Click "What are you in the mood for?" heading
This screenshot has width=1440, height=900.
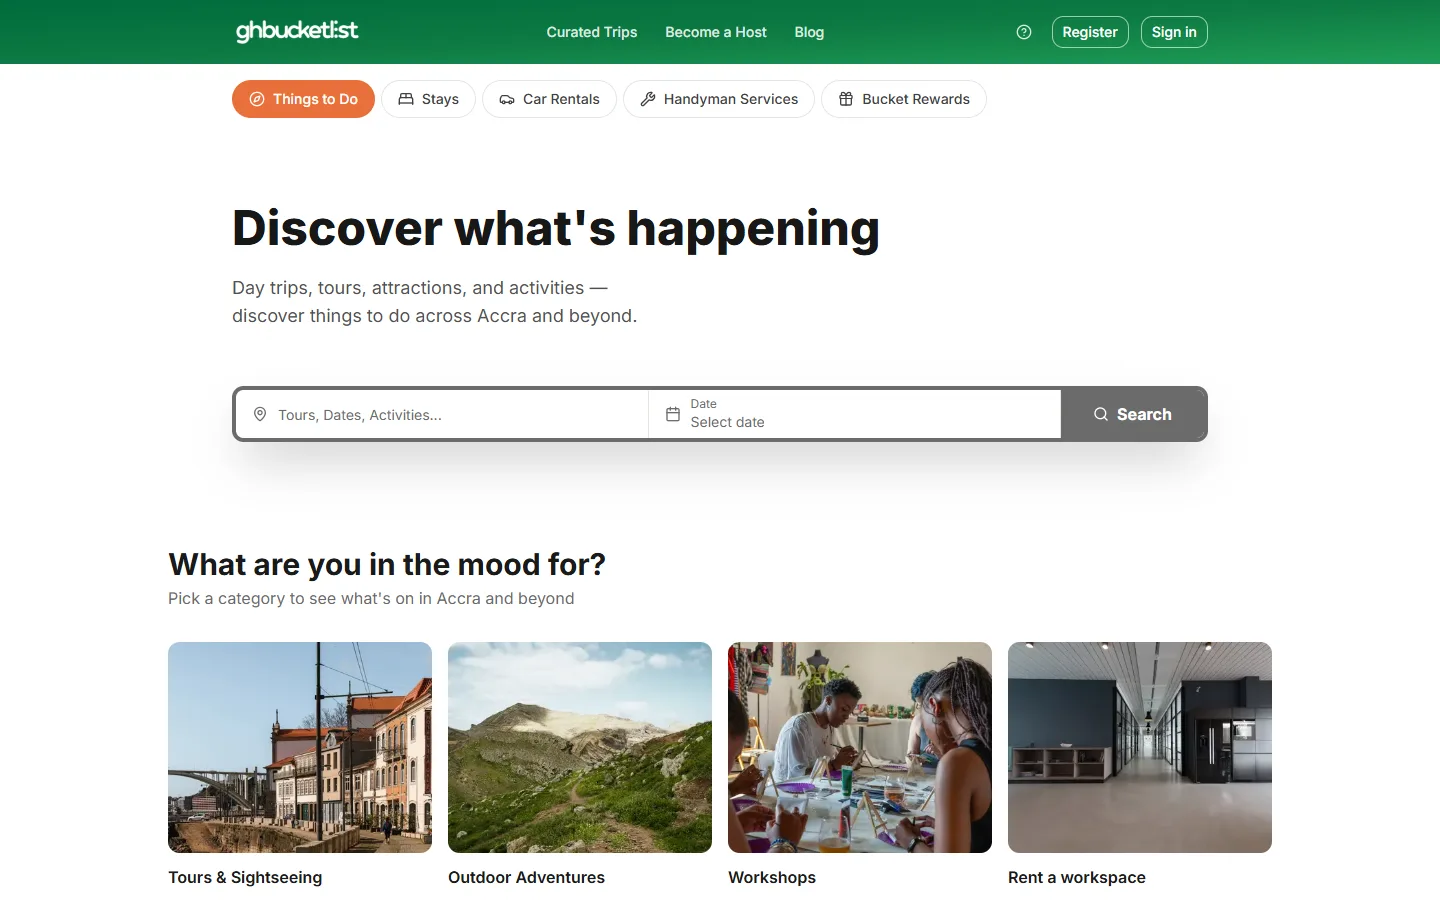387,564
